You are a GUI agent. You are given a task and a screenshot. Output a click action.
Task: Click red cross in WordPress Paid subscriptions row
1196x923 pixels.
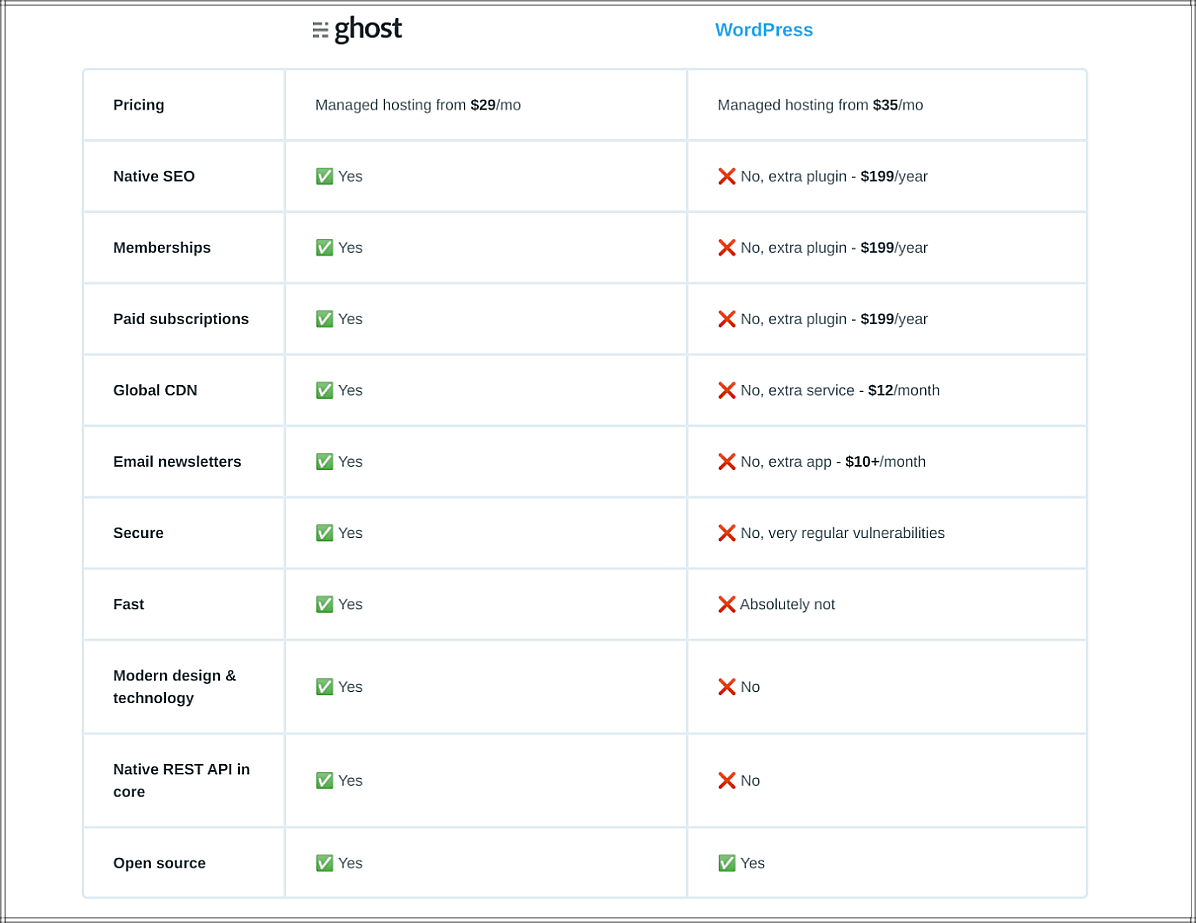click(727, 319)
